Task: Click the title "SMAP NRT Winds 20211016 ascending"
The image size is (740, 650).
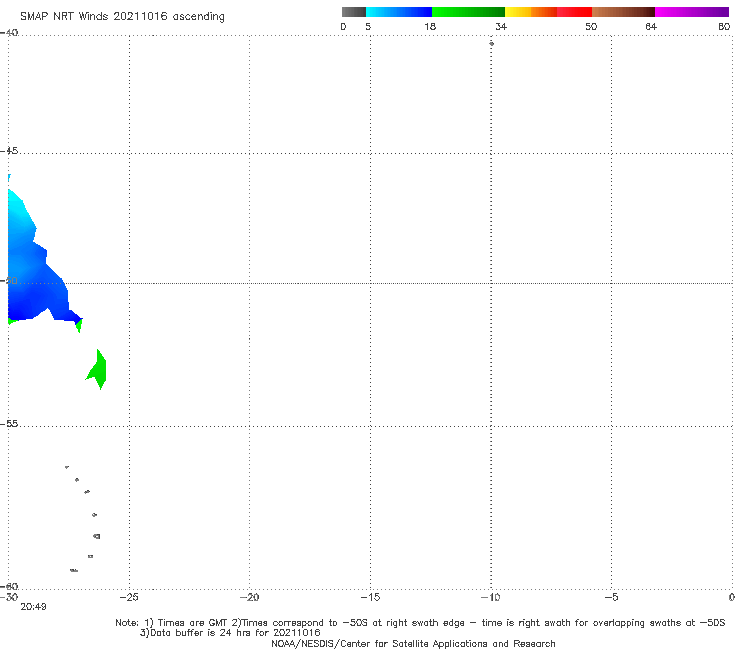Action: pos(122,16)
